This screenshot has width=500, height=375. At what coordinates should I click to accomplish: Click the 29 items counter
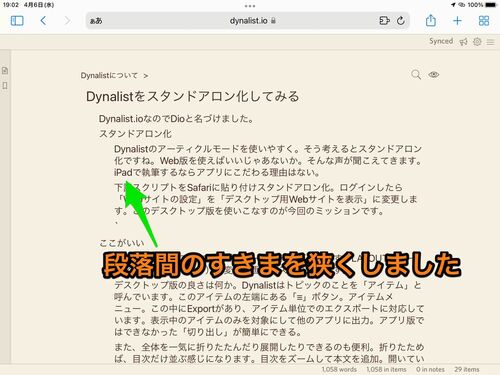point(467,369)
